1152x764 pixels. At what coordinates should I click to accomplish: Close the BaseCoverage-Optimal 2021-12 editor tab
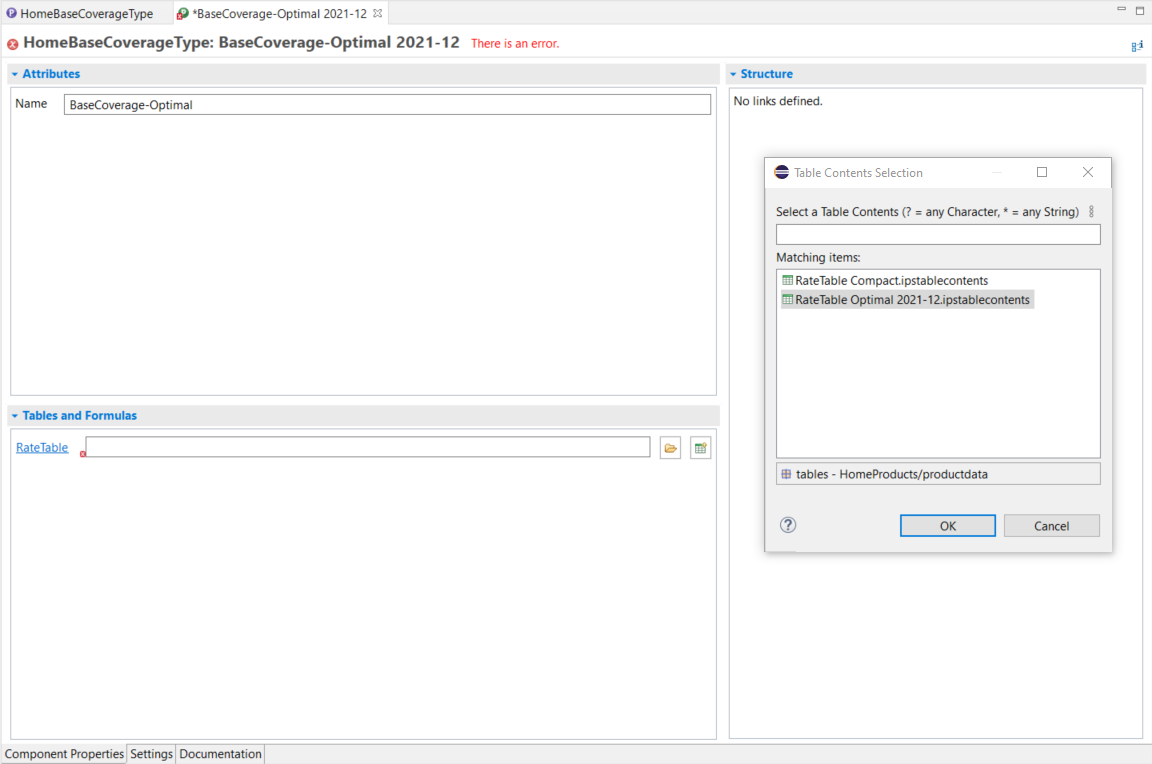(x=378, y=13)
